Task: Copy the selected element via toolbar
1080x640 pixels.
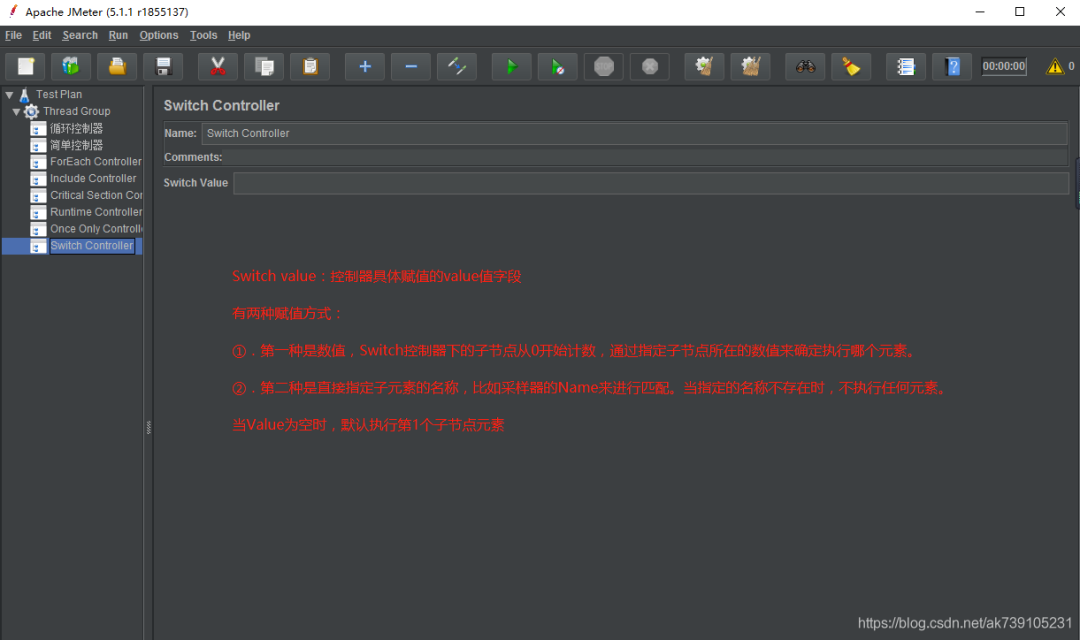Action: point(264,66)
